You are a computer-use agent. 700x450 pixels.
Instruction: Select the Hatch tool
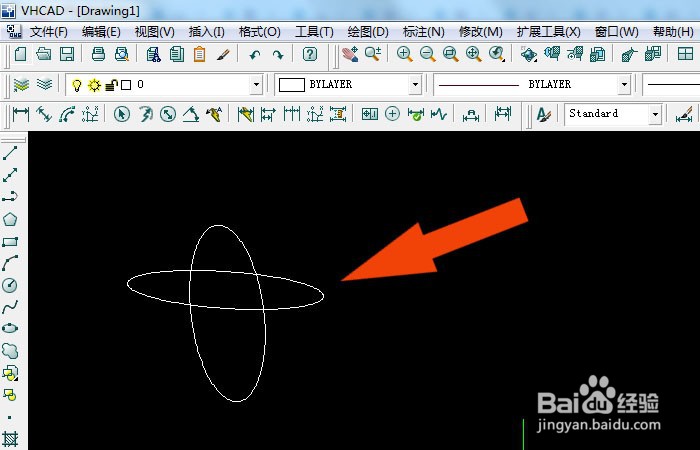coord(10,438)
